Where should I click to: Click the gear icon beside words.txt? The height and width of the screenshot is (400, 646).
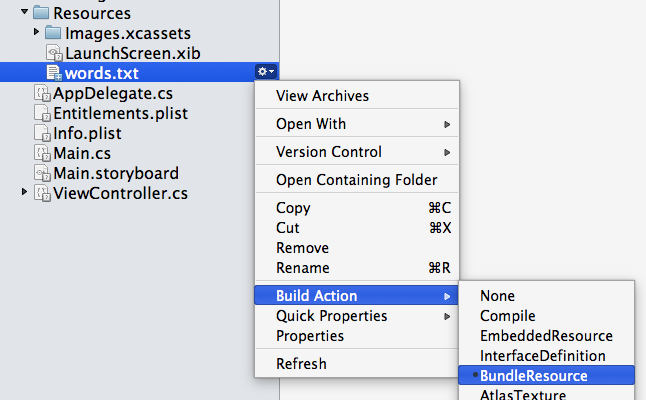266,72
